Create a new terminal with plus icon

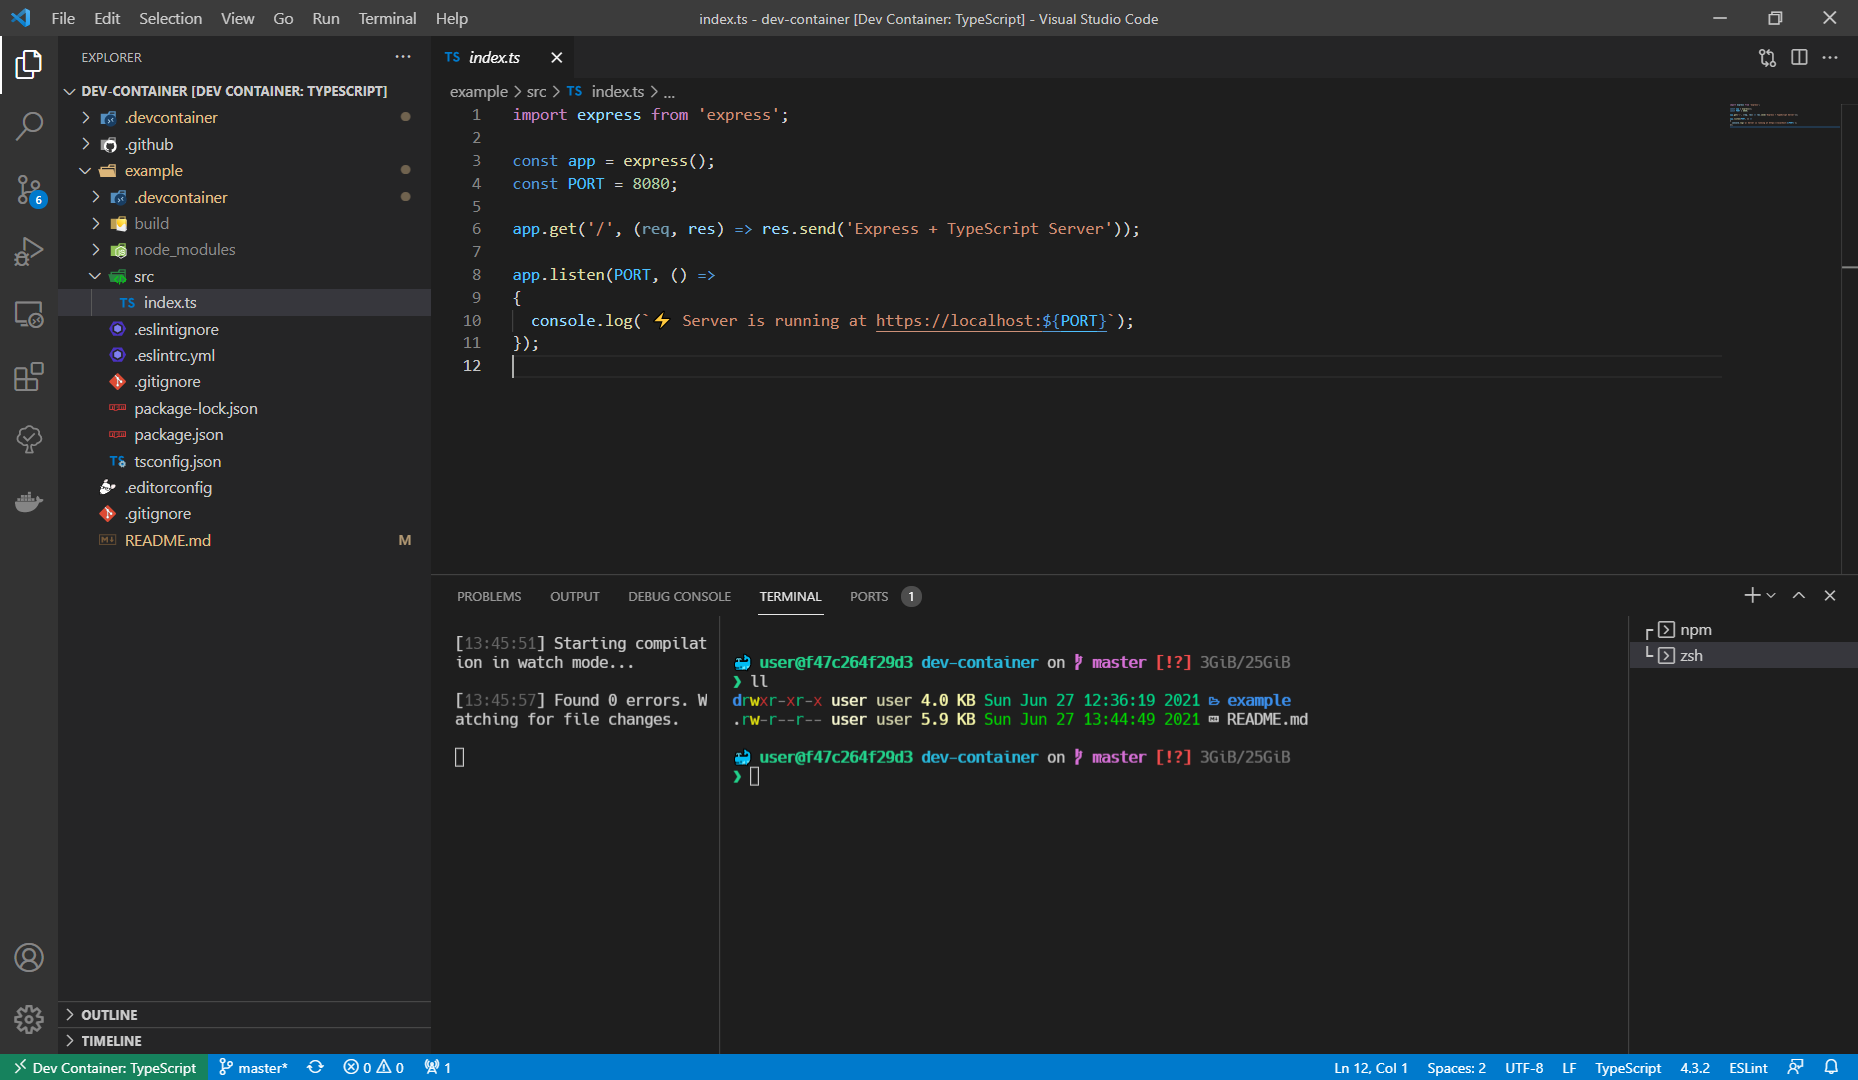point(1751,596)
